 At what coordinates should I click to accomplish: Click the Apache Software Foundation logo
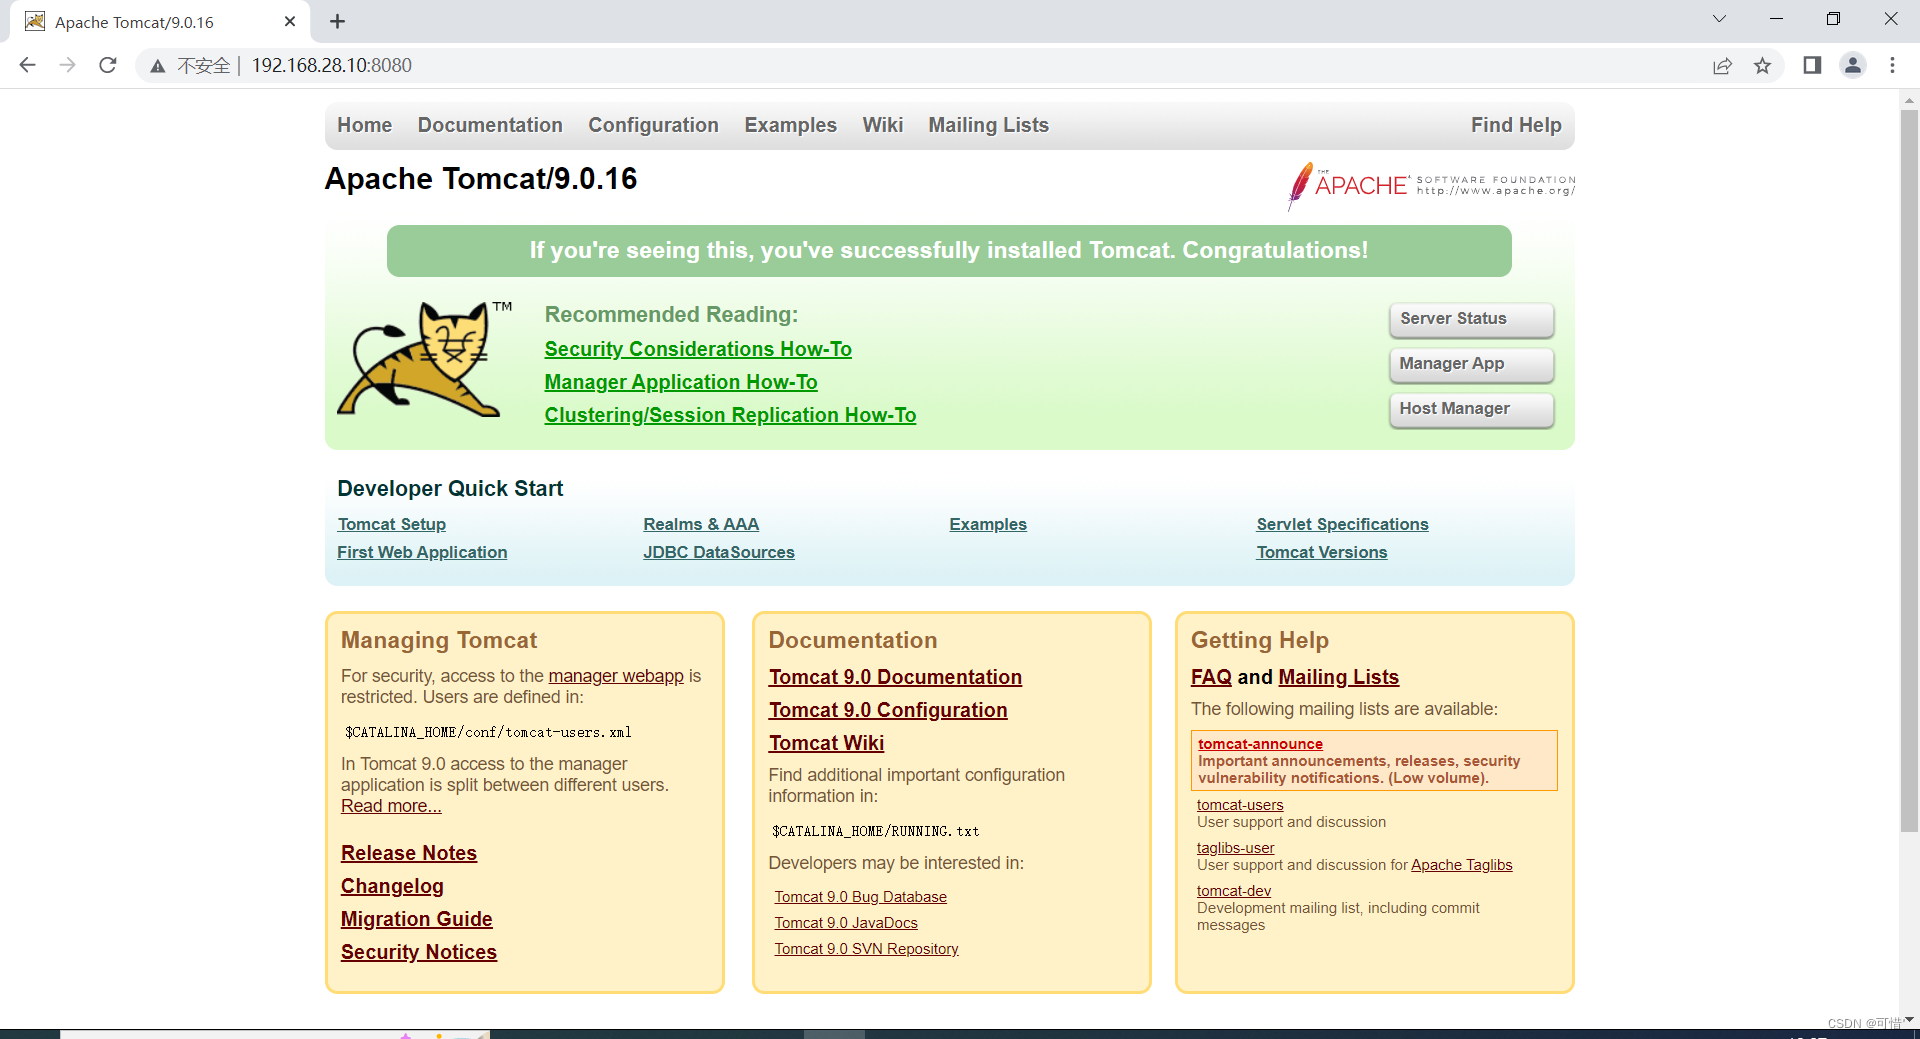[x=1431, y=185]
